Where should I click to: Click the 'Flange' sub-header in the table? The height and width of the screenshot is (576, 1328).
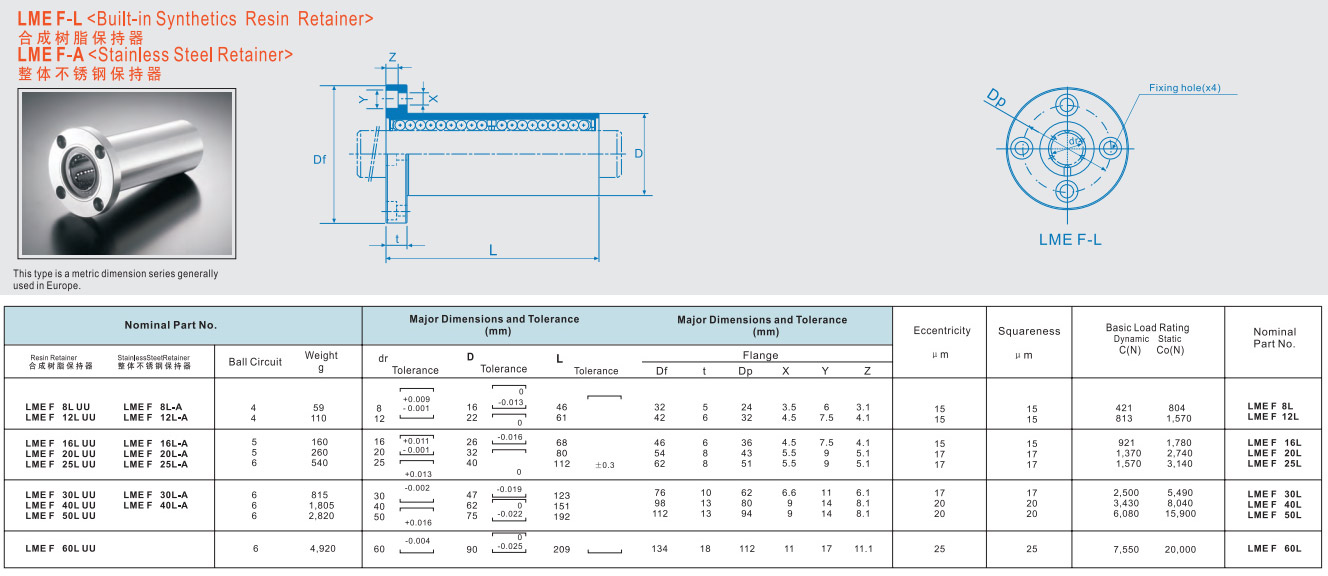pos(760,355)
